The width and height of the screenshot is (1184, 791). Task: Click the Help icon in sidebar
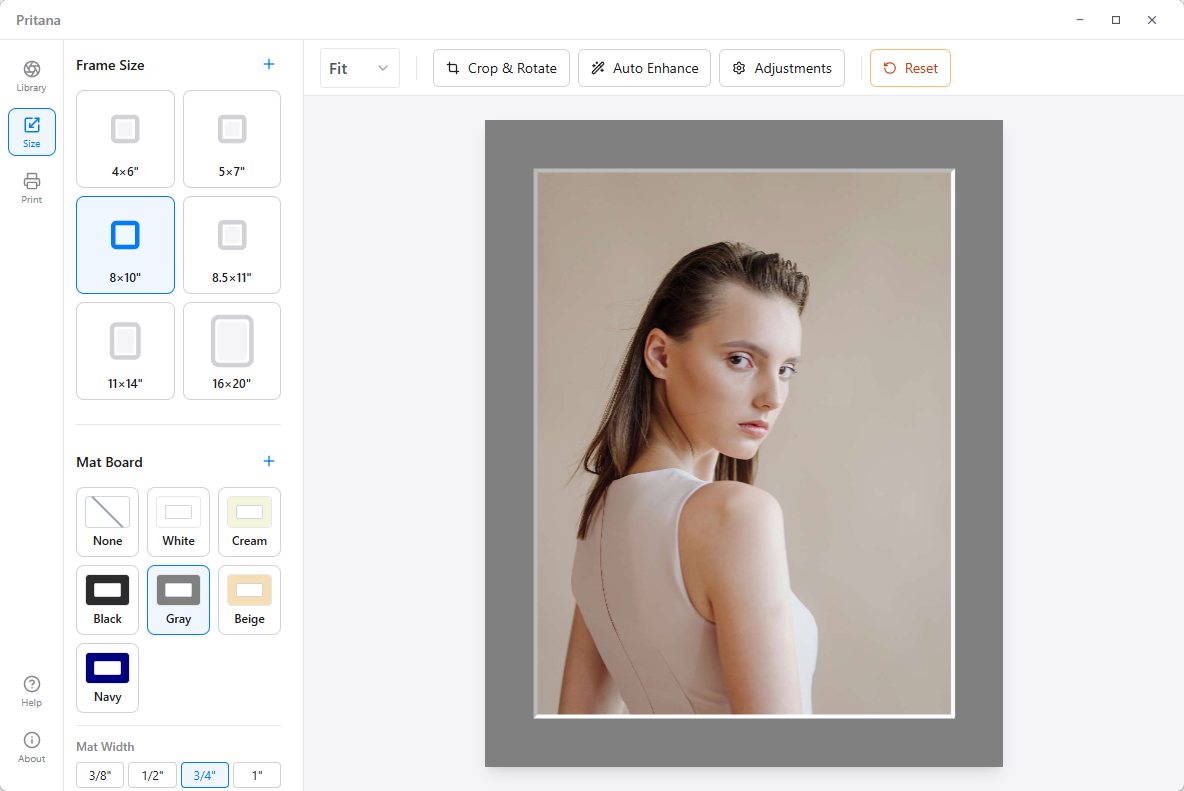(x=32, y=691)
